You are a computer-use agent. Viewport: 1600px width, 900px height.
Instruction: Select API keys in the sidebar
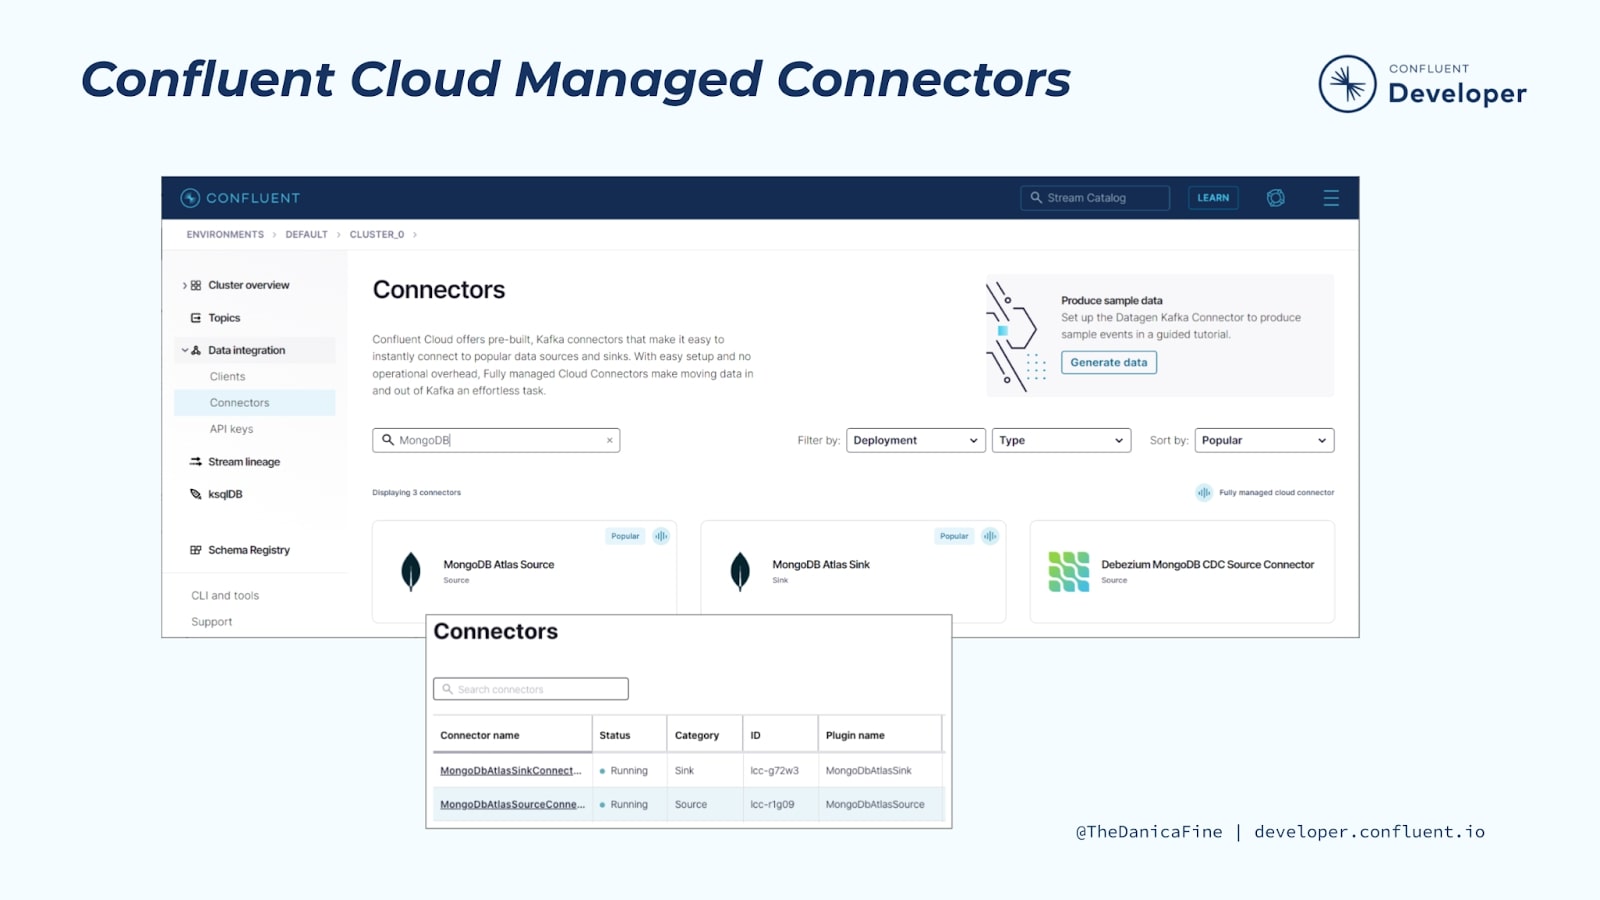[x=231, y=429]
